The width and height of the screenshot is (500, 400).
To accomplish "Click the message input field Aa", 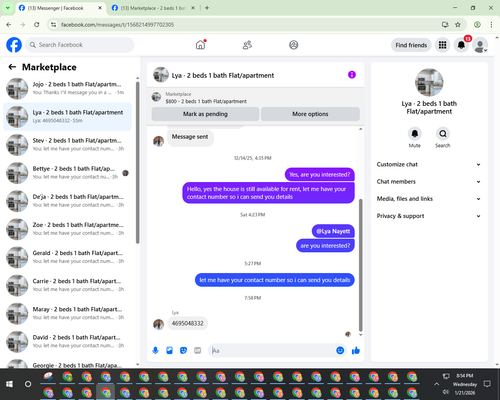I will pyautogui.click(x=273, y=351).
